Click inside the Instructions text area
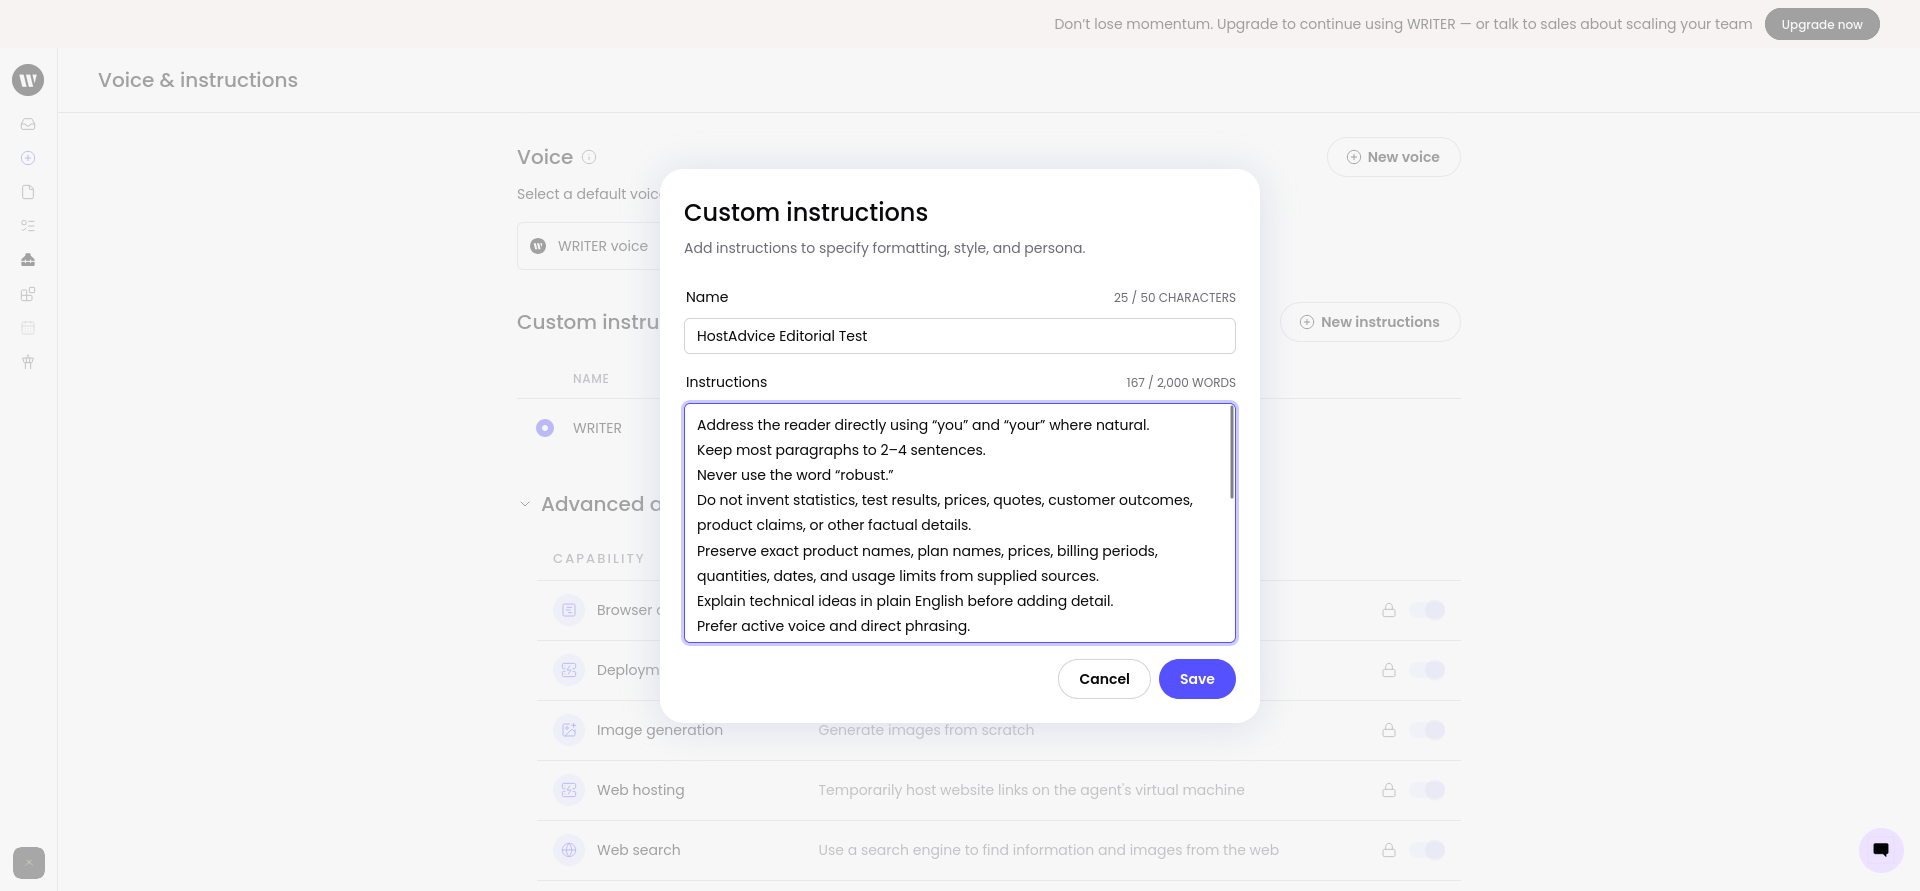The height and width of the screenshot is (891, 1920). [958, 523]
